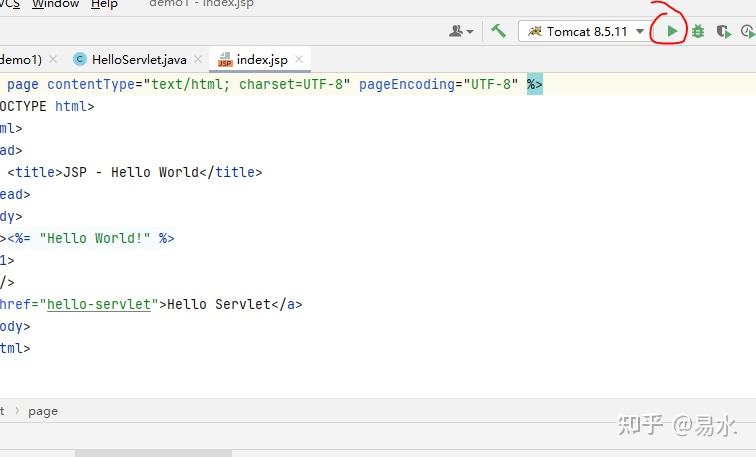This screenshot has width=756, height=457.
Task: Open the Help menu
Action: tap(104, 4)
